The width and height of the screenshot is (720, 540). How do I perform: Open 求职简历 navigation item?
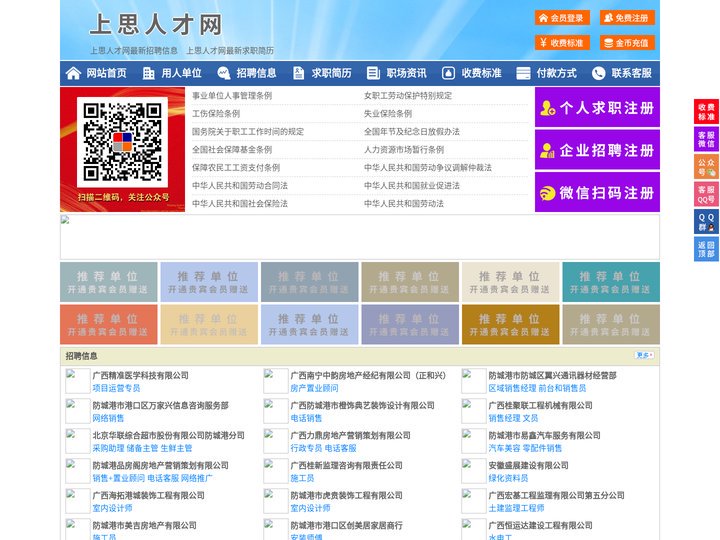[332, 73]
